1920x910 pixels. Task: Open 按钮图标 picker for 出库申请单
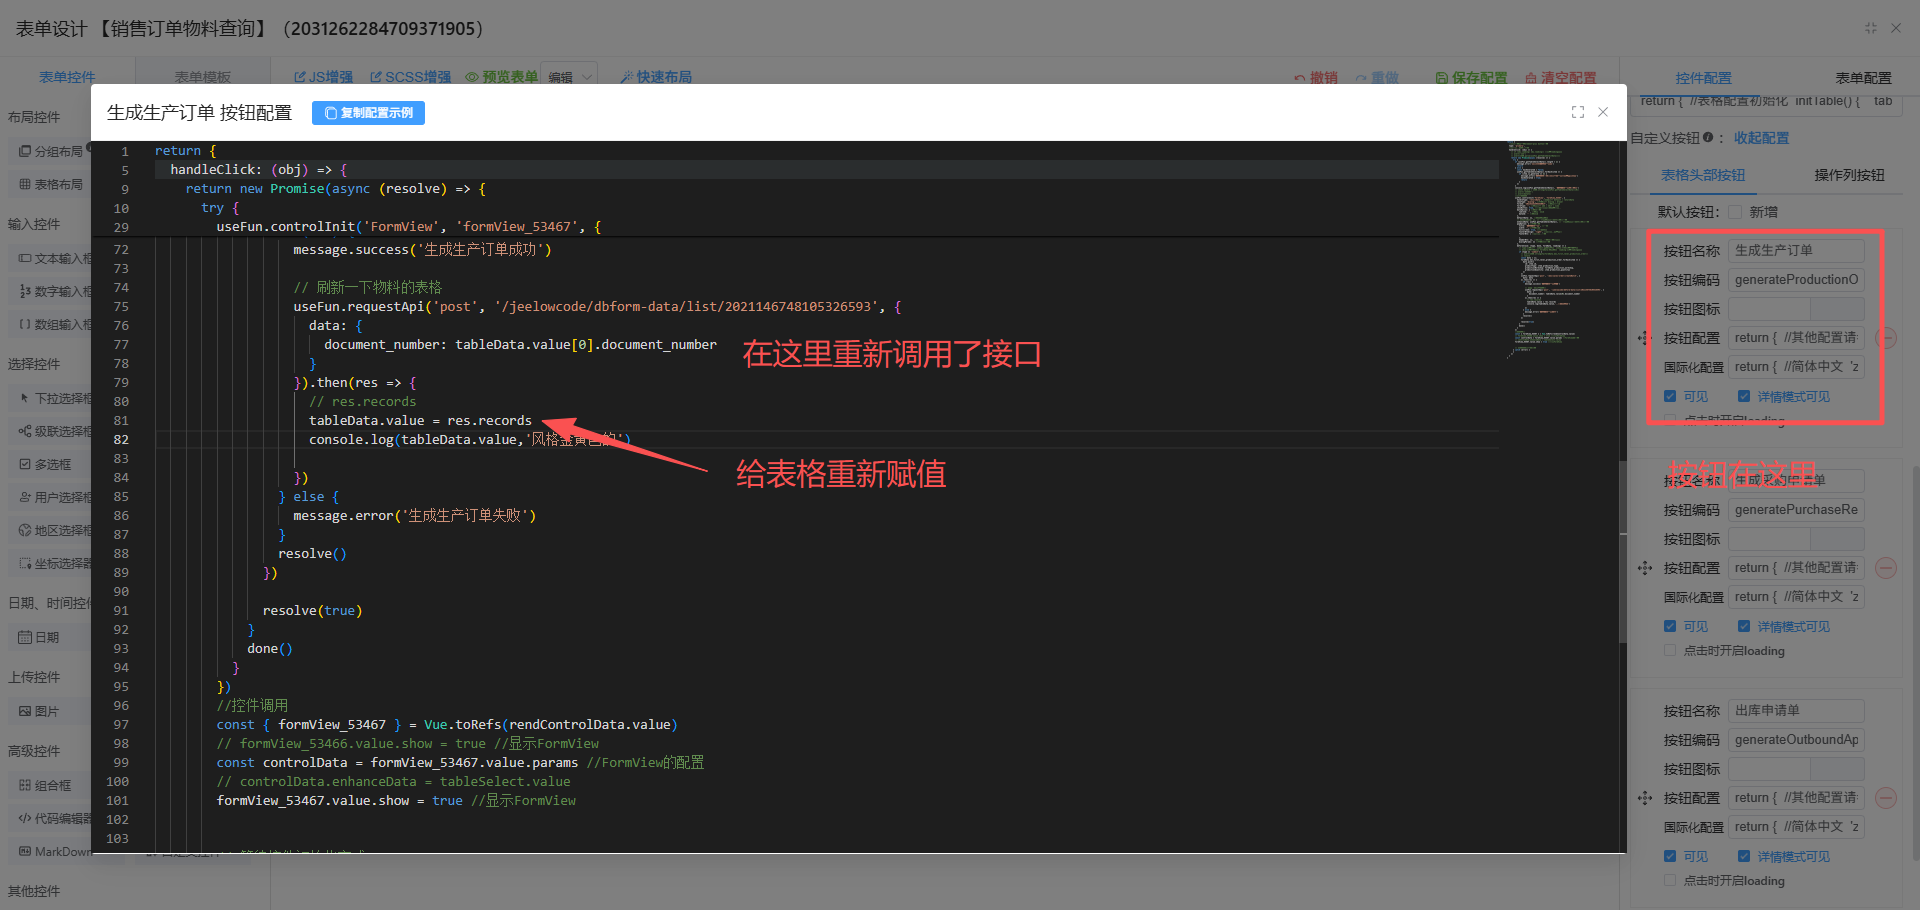[x=1796, y=769]
